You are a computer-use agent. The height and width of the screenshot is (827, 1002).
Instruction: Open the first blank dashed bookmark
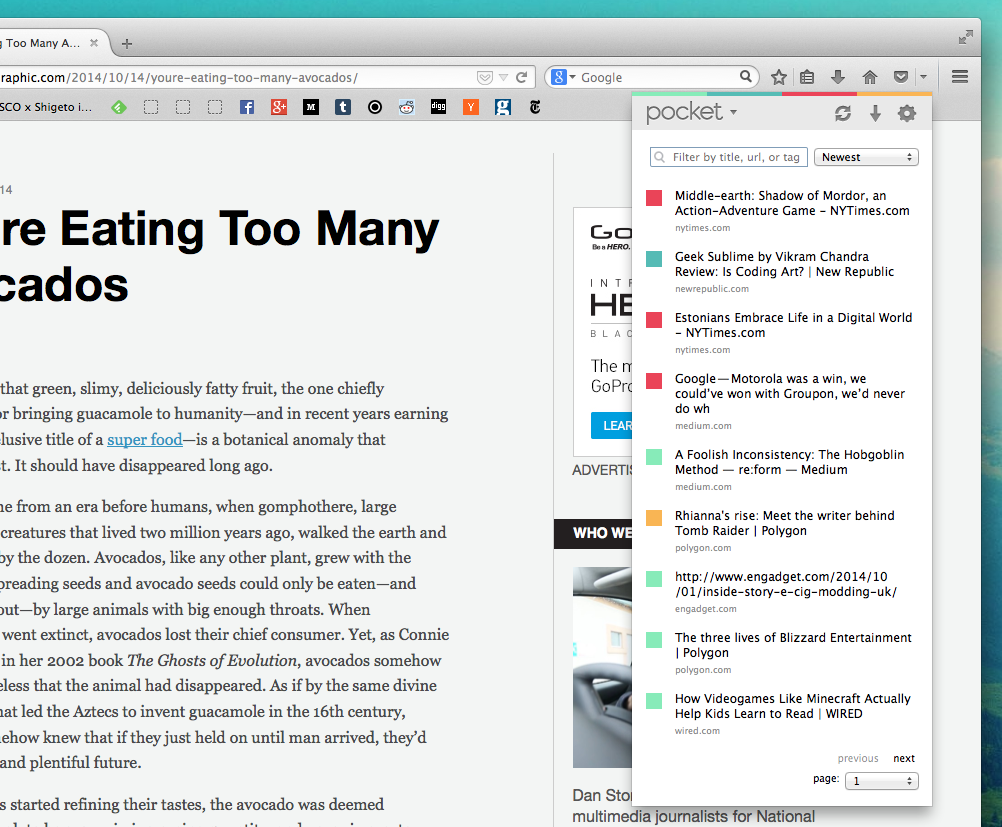(151, 107)
